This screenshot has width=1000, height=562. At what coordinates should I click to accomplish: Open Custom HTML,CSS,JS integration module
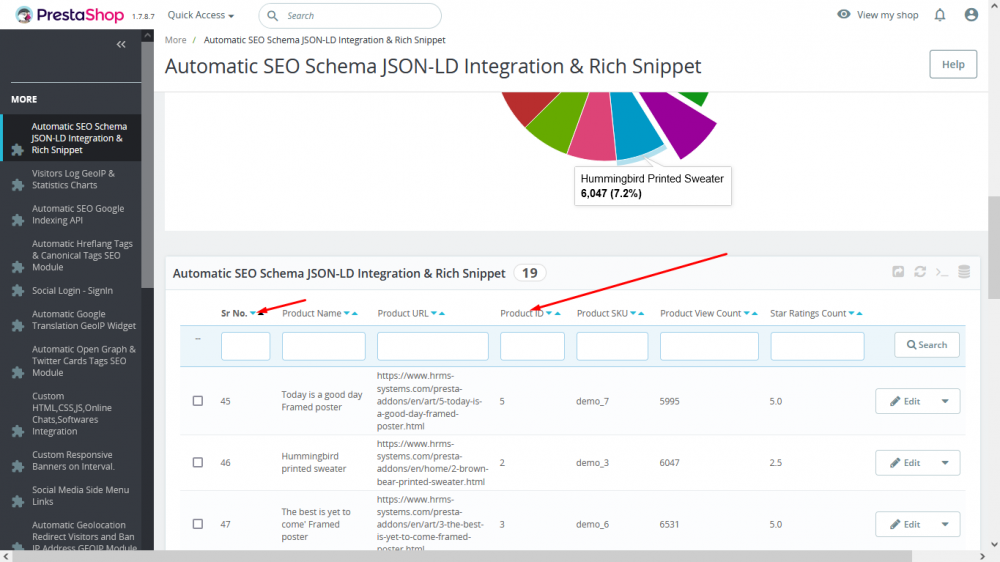click(x=71, y=413)
